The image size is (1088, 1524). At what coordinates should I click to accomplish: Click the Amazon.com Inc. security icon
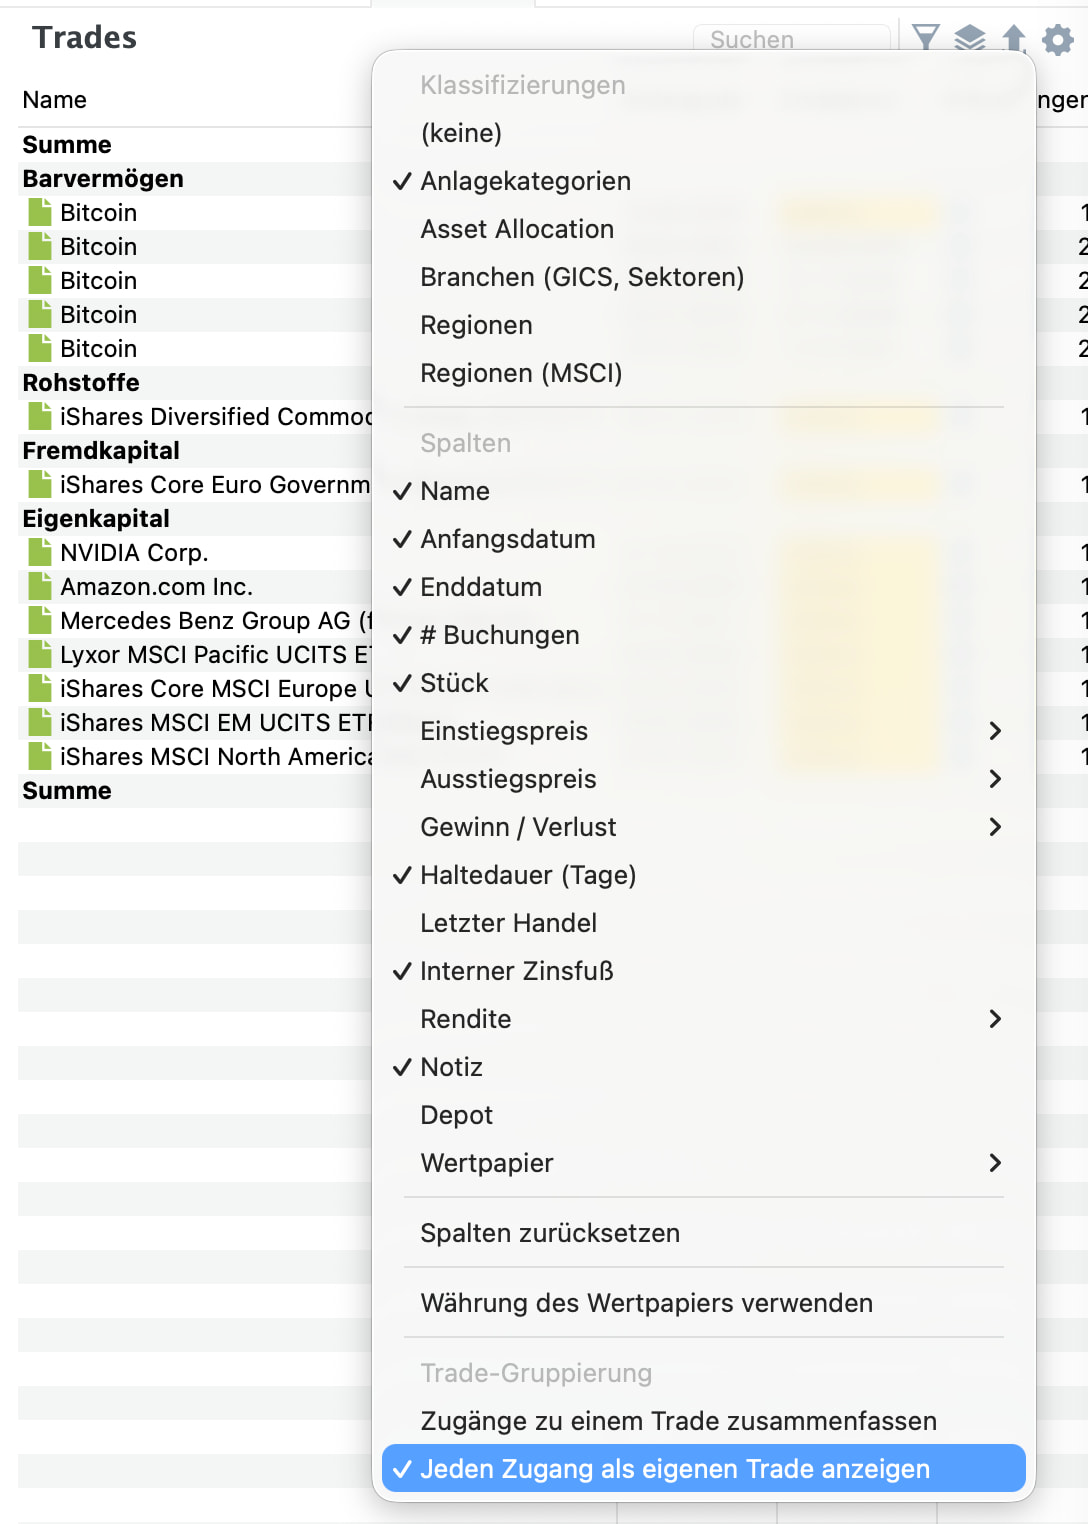coord(40,586)
